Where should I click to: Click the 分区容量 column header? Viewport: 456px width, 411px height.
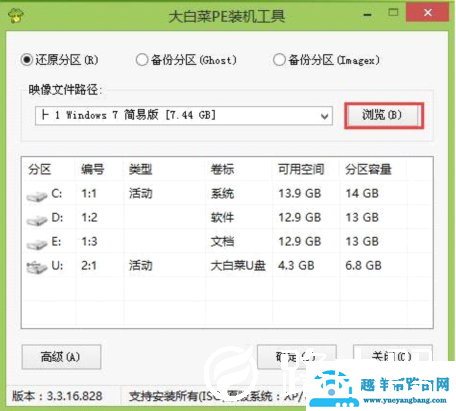click(x=368, y=169)
